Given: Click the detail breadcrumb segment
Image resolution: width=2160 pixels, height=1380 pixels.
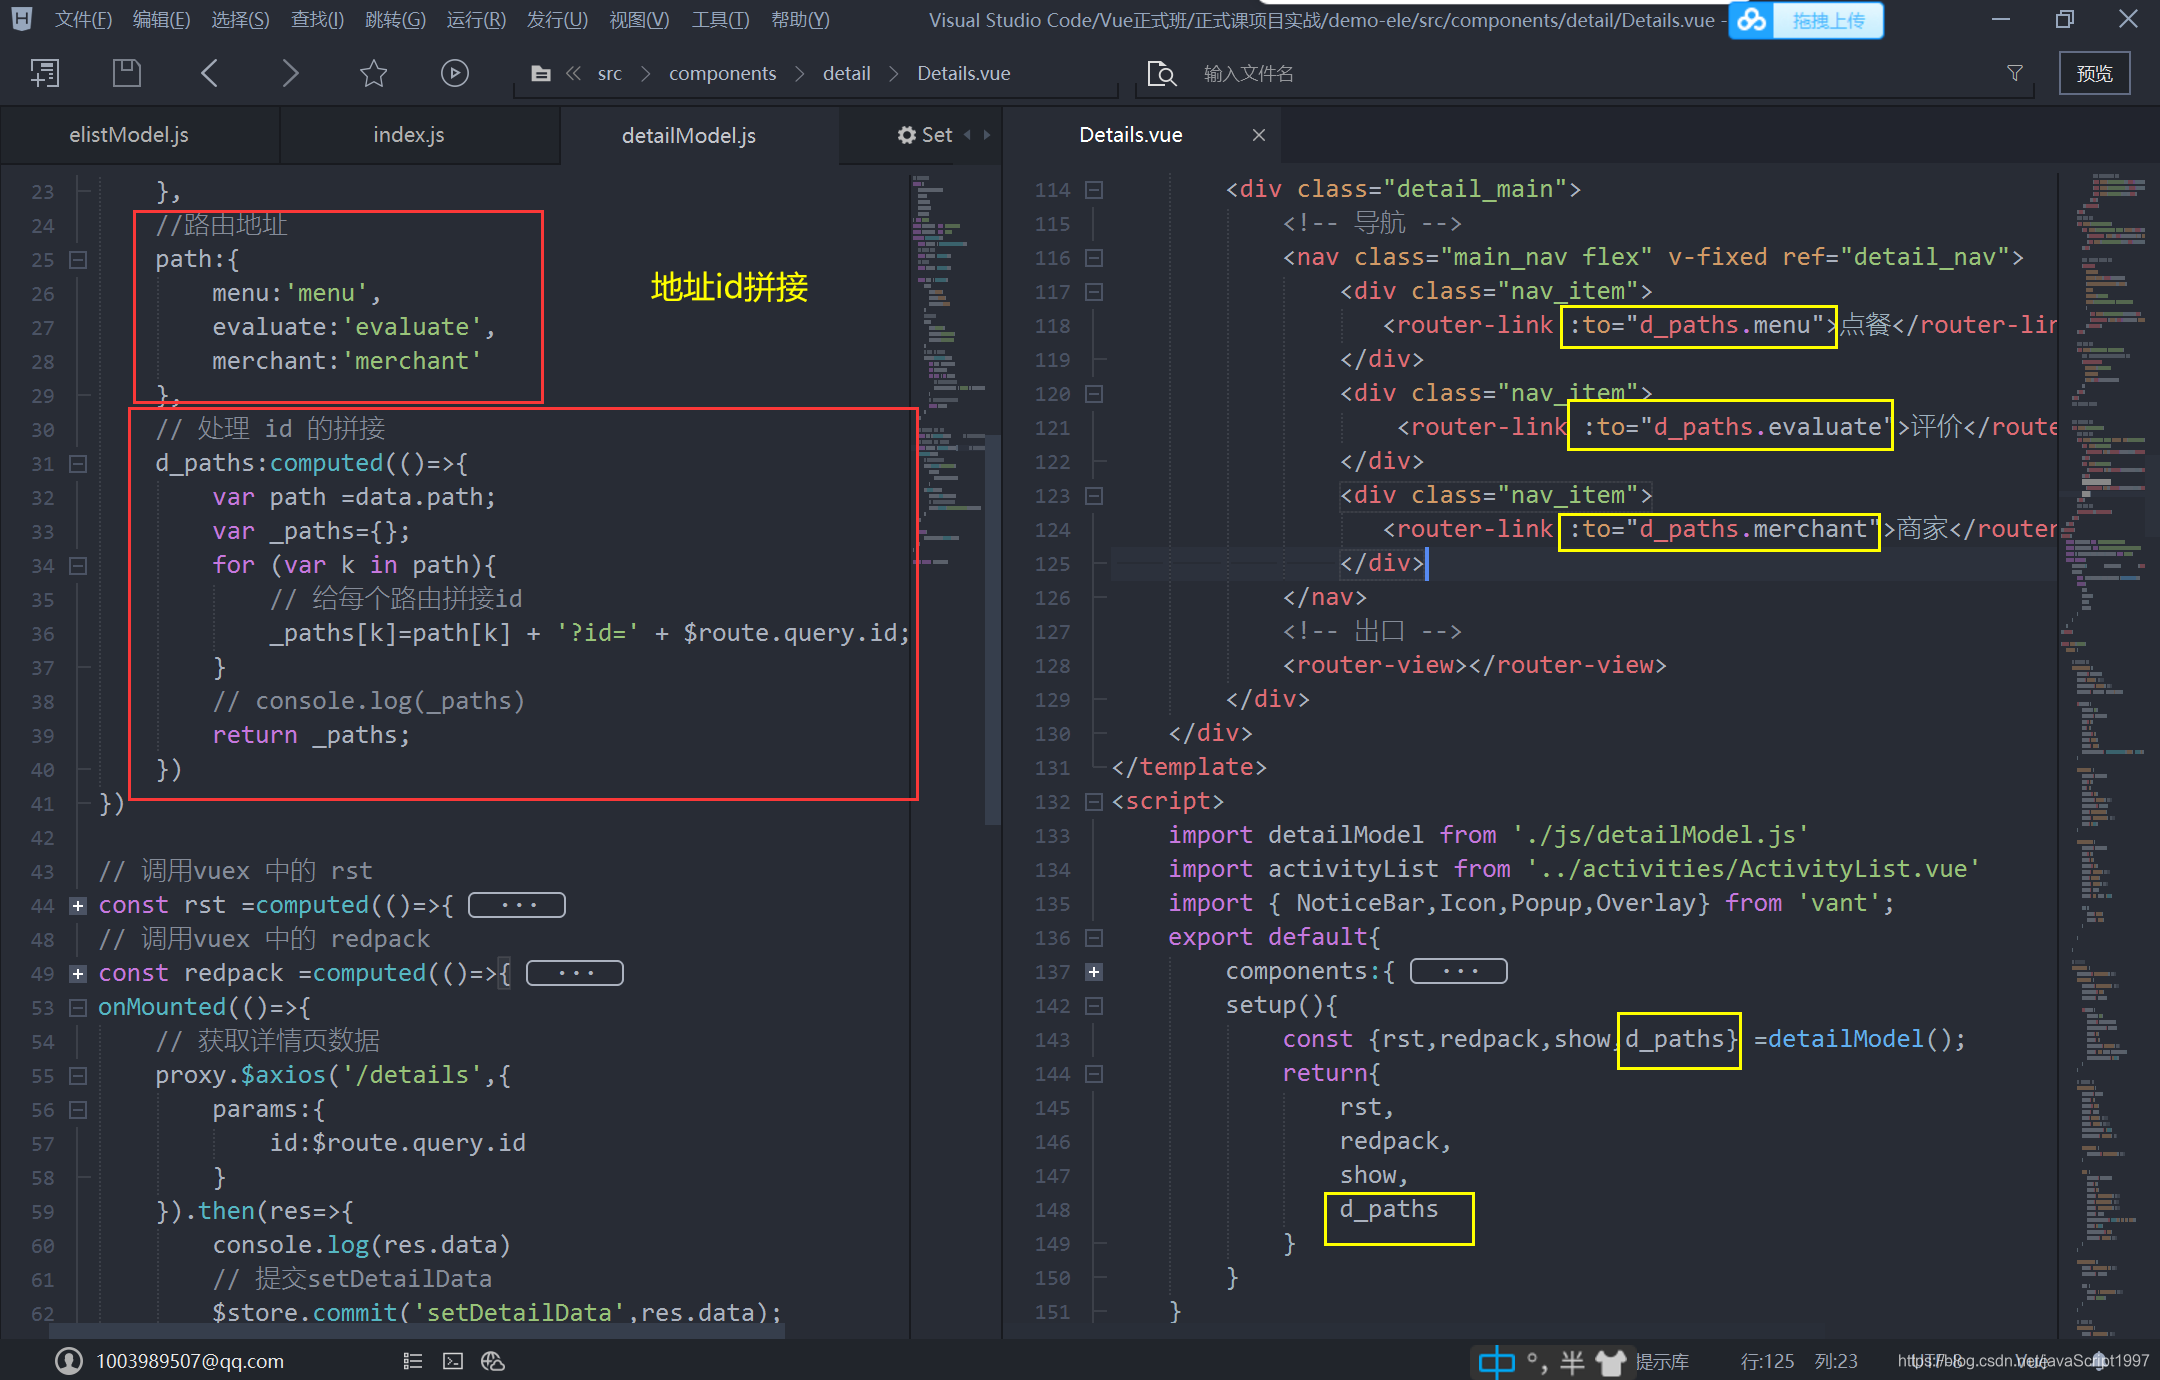Looking at the screenshot, I should click(x=846, y=74).
